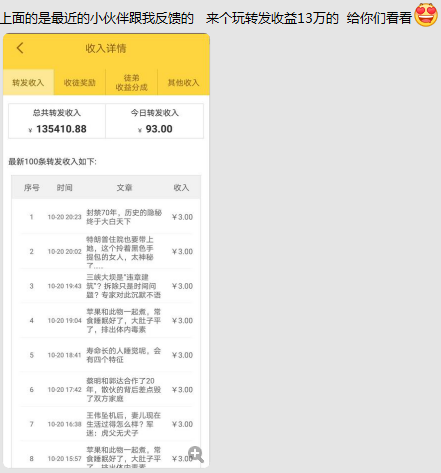Open the 徒弟收益分成 tab
This screenshot has width=441, height=473.
point(131,82)
